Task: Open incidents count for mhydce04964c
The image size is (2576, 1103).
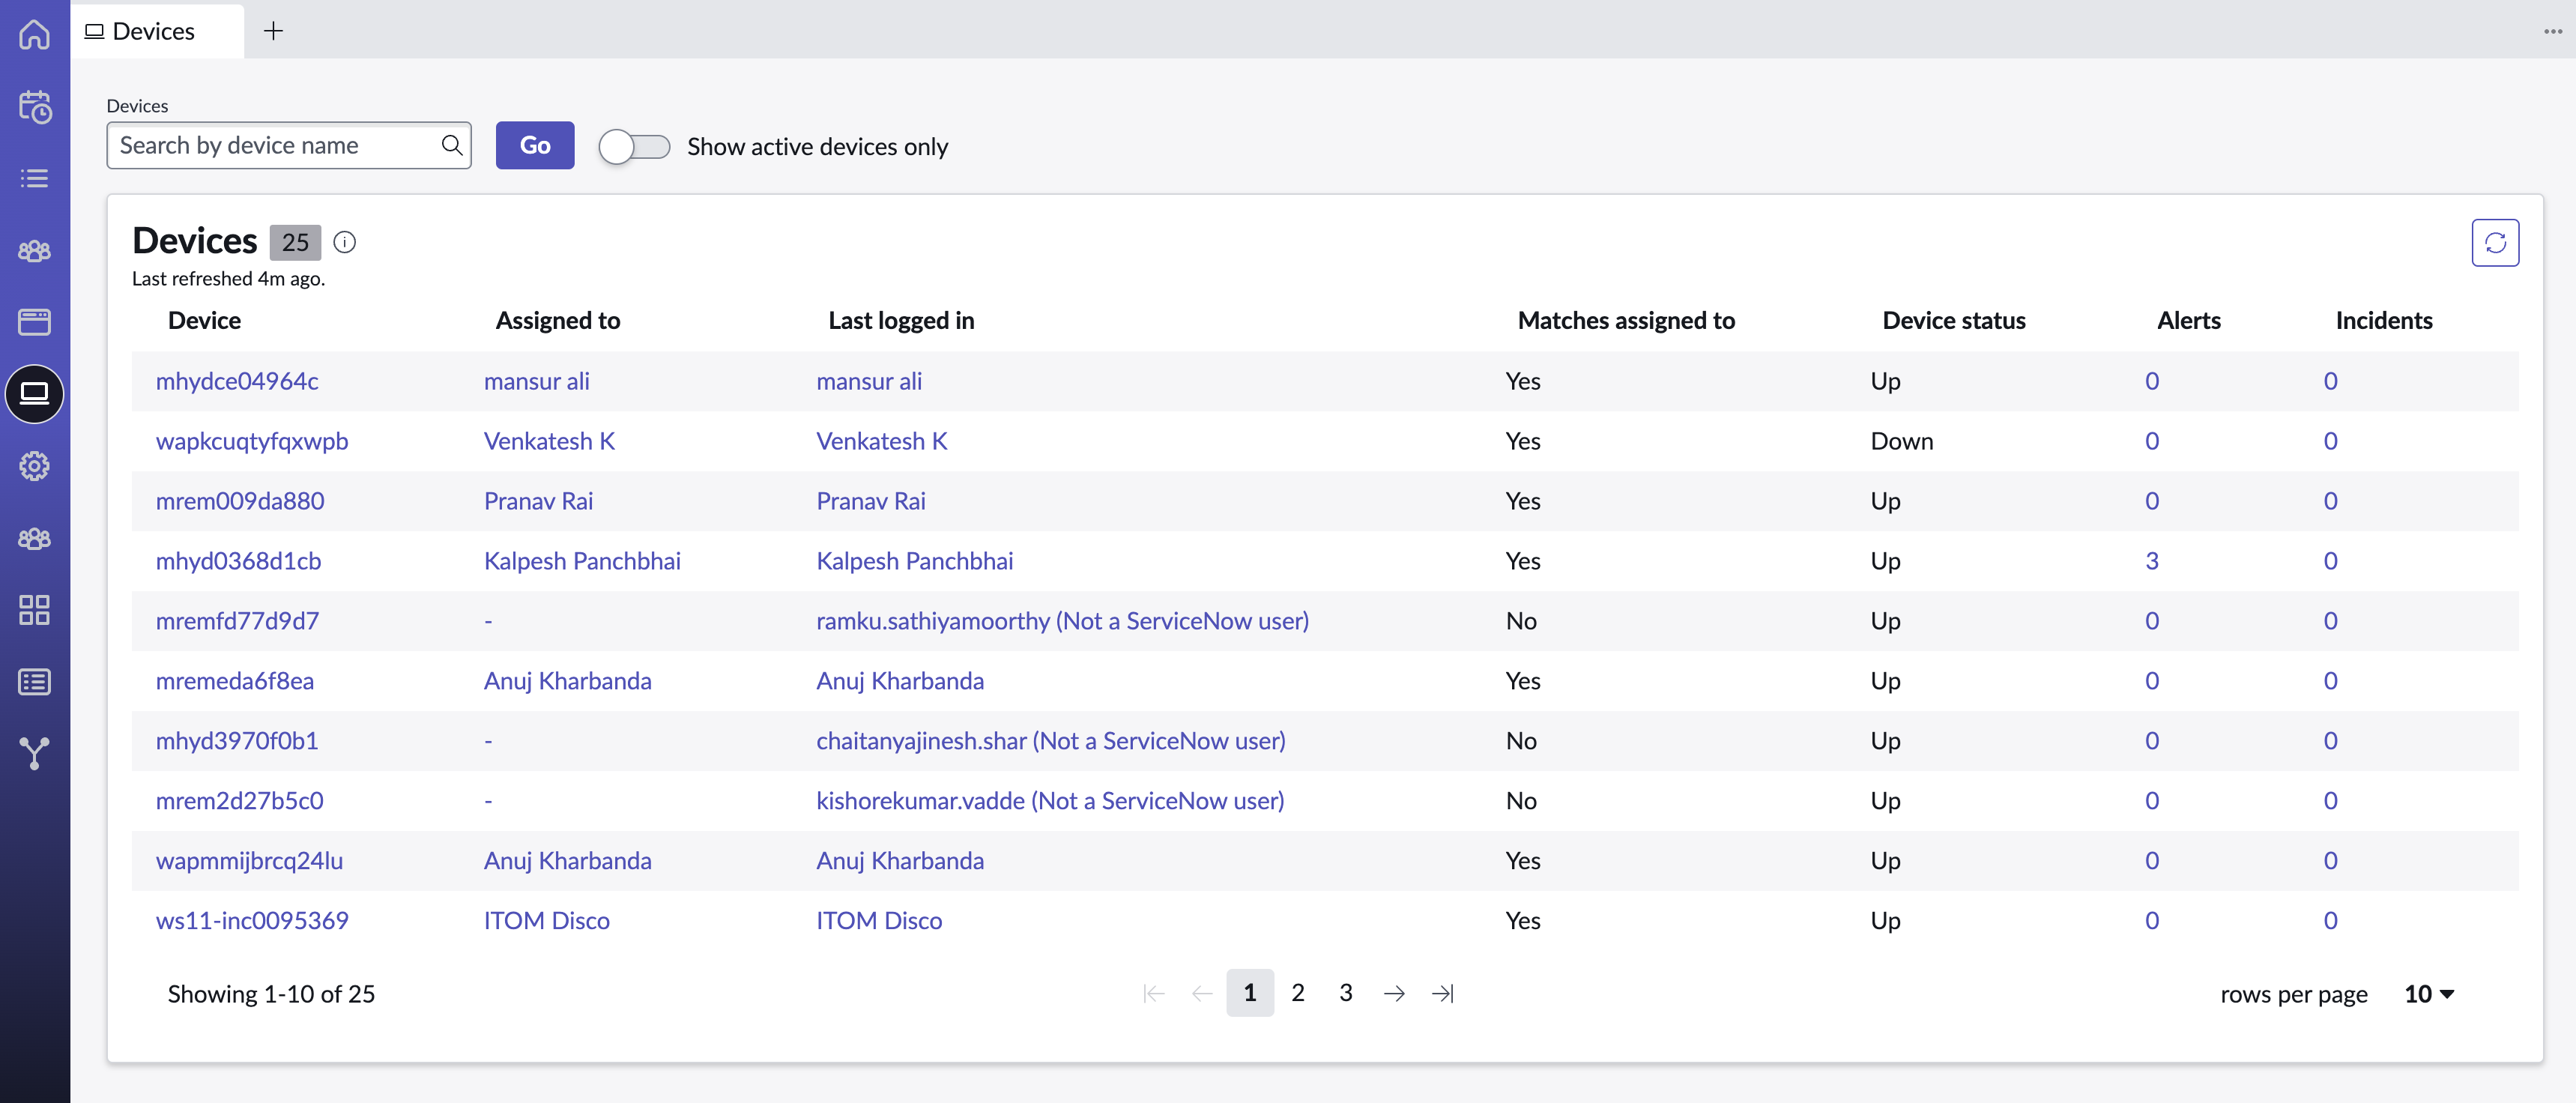Action: (2330, 381)
